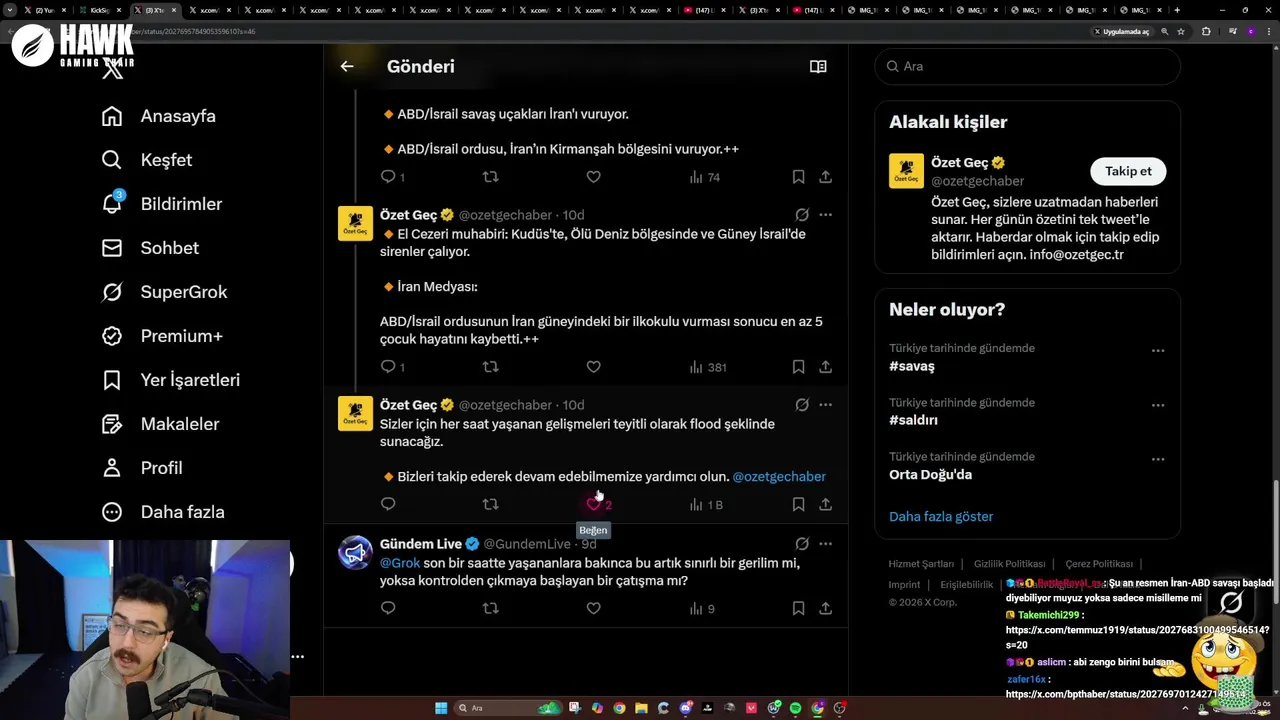This screenshot has height=720, width=1280.
Task: Open Profil in the sidebar
Action: tap(142, 468)
